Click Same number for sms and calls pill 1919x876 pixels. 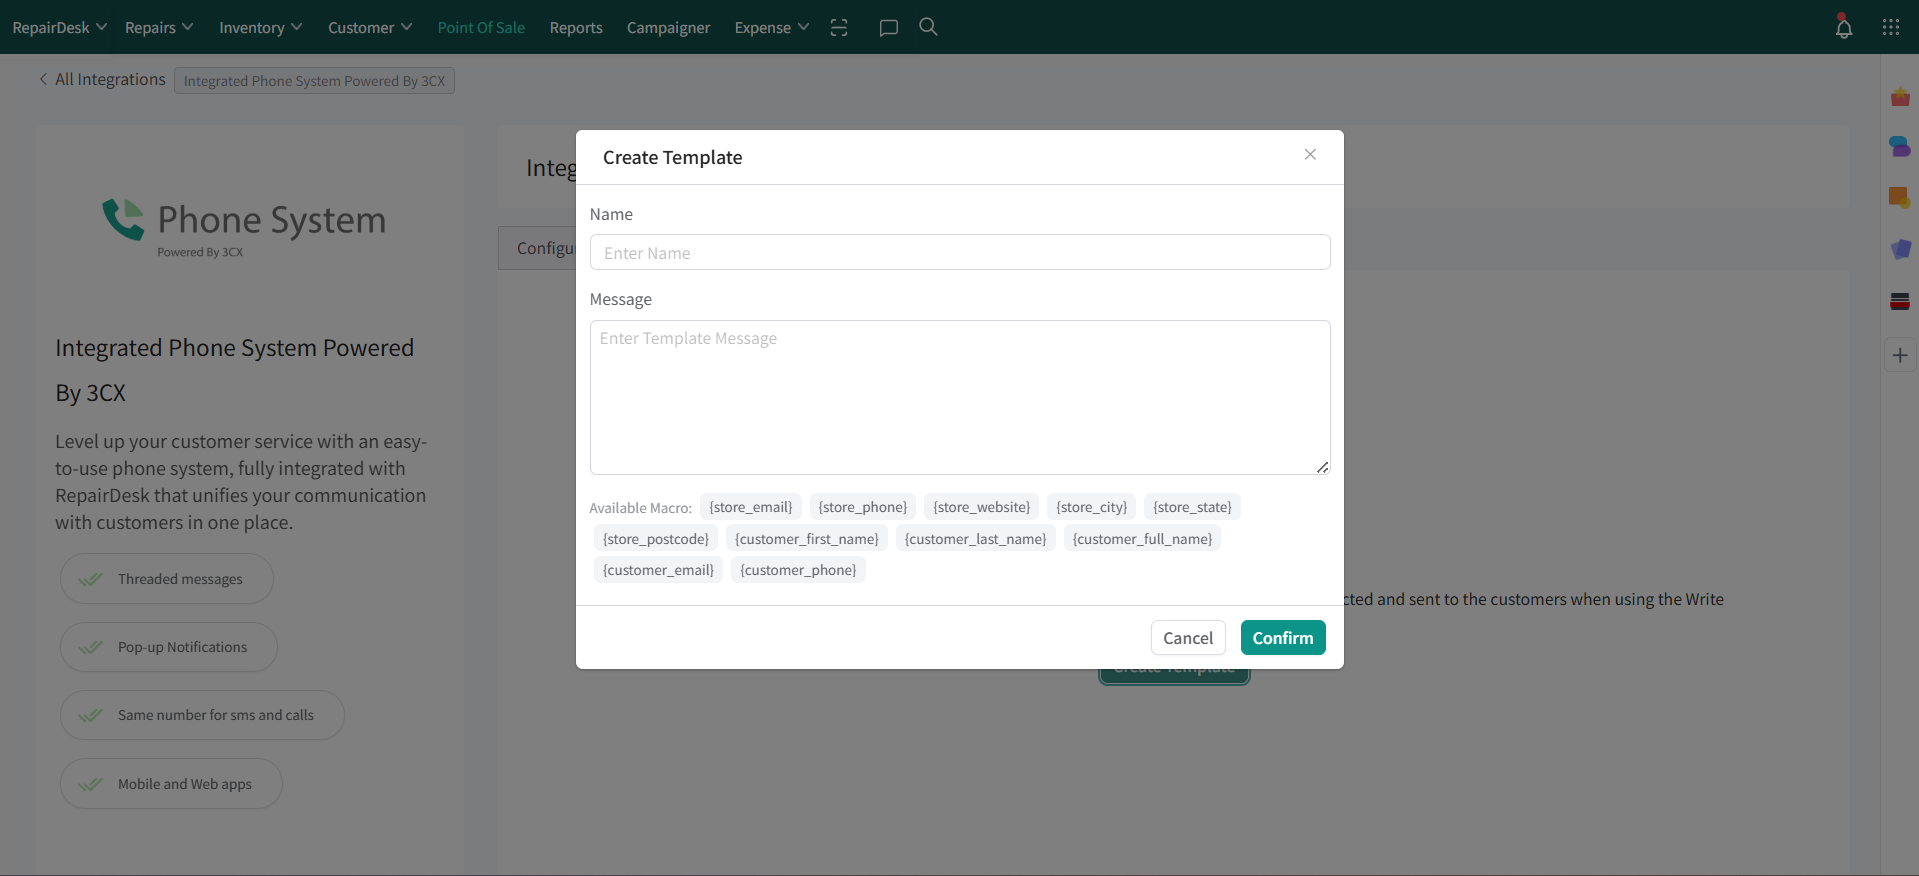pyautogui.click(x=202, y=715)
